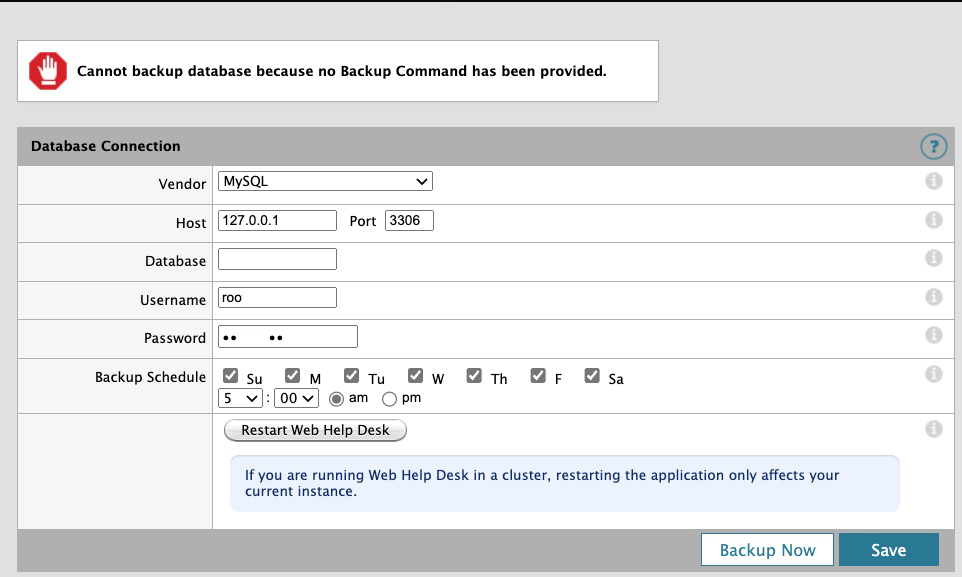Screen dimensions: 962x577
Task: Click the Save button
Action: click(888, 550)
